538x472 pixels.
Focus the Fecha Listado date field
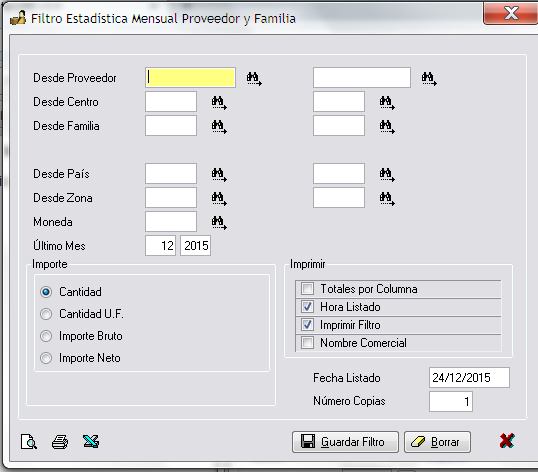pyautogui.click(x=469, y=378)
